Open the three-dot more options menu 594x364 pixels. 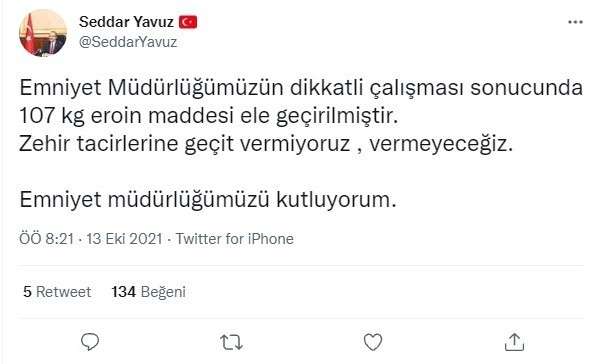(575, 22)
